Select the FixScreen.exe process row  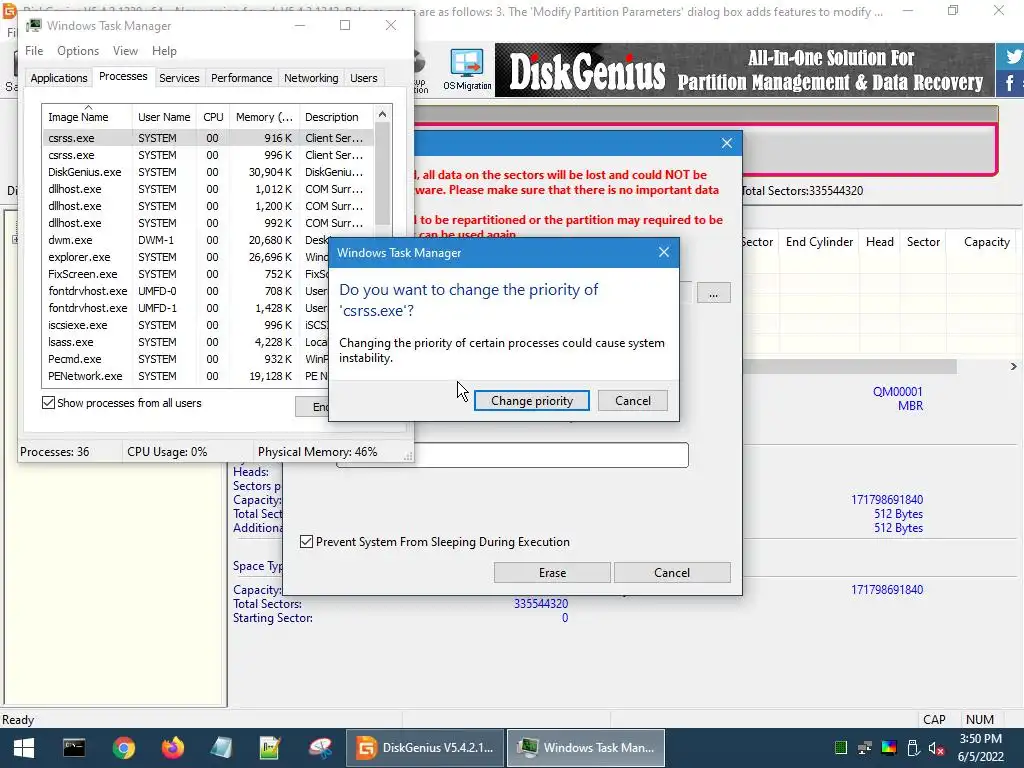coord(185,274)
